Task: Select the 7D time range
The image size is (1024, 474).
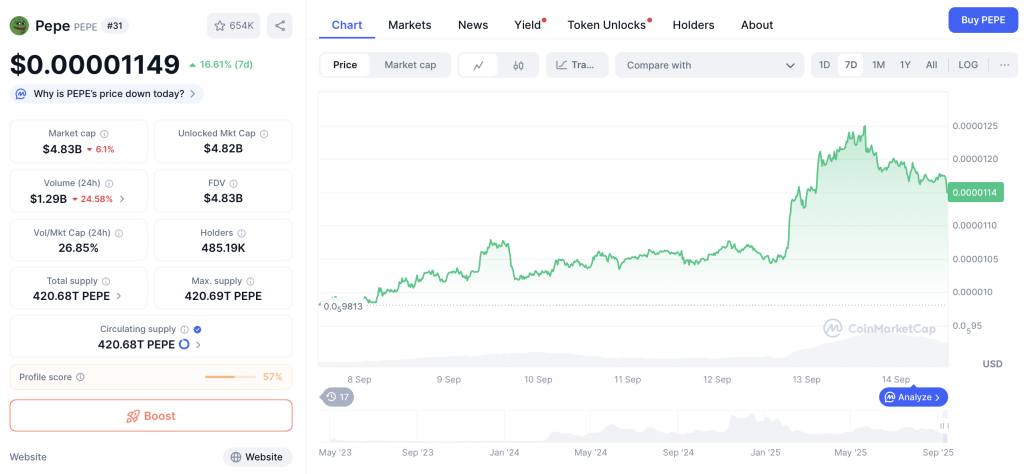Action: [850, 65]
